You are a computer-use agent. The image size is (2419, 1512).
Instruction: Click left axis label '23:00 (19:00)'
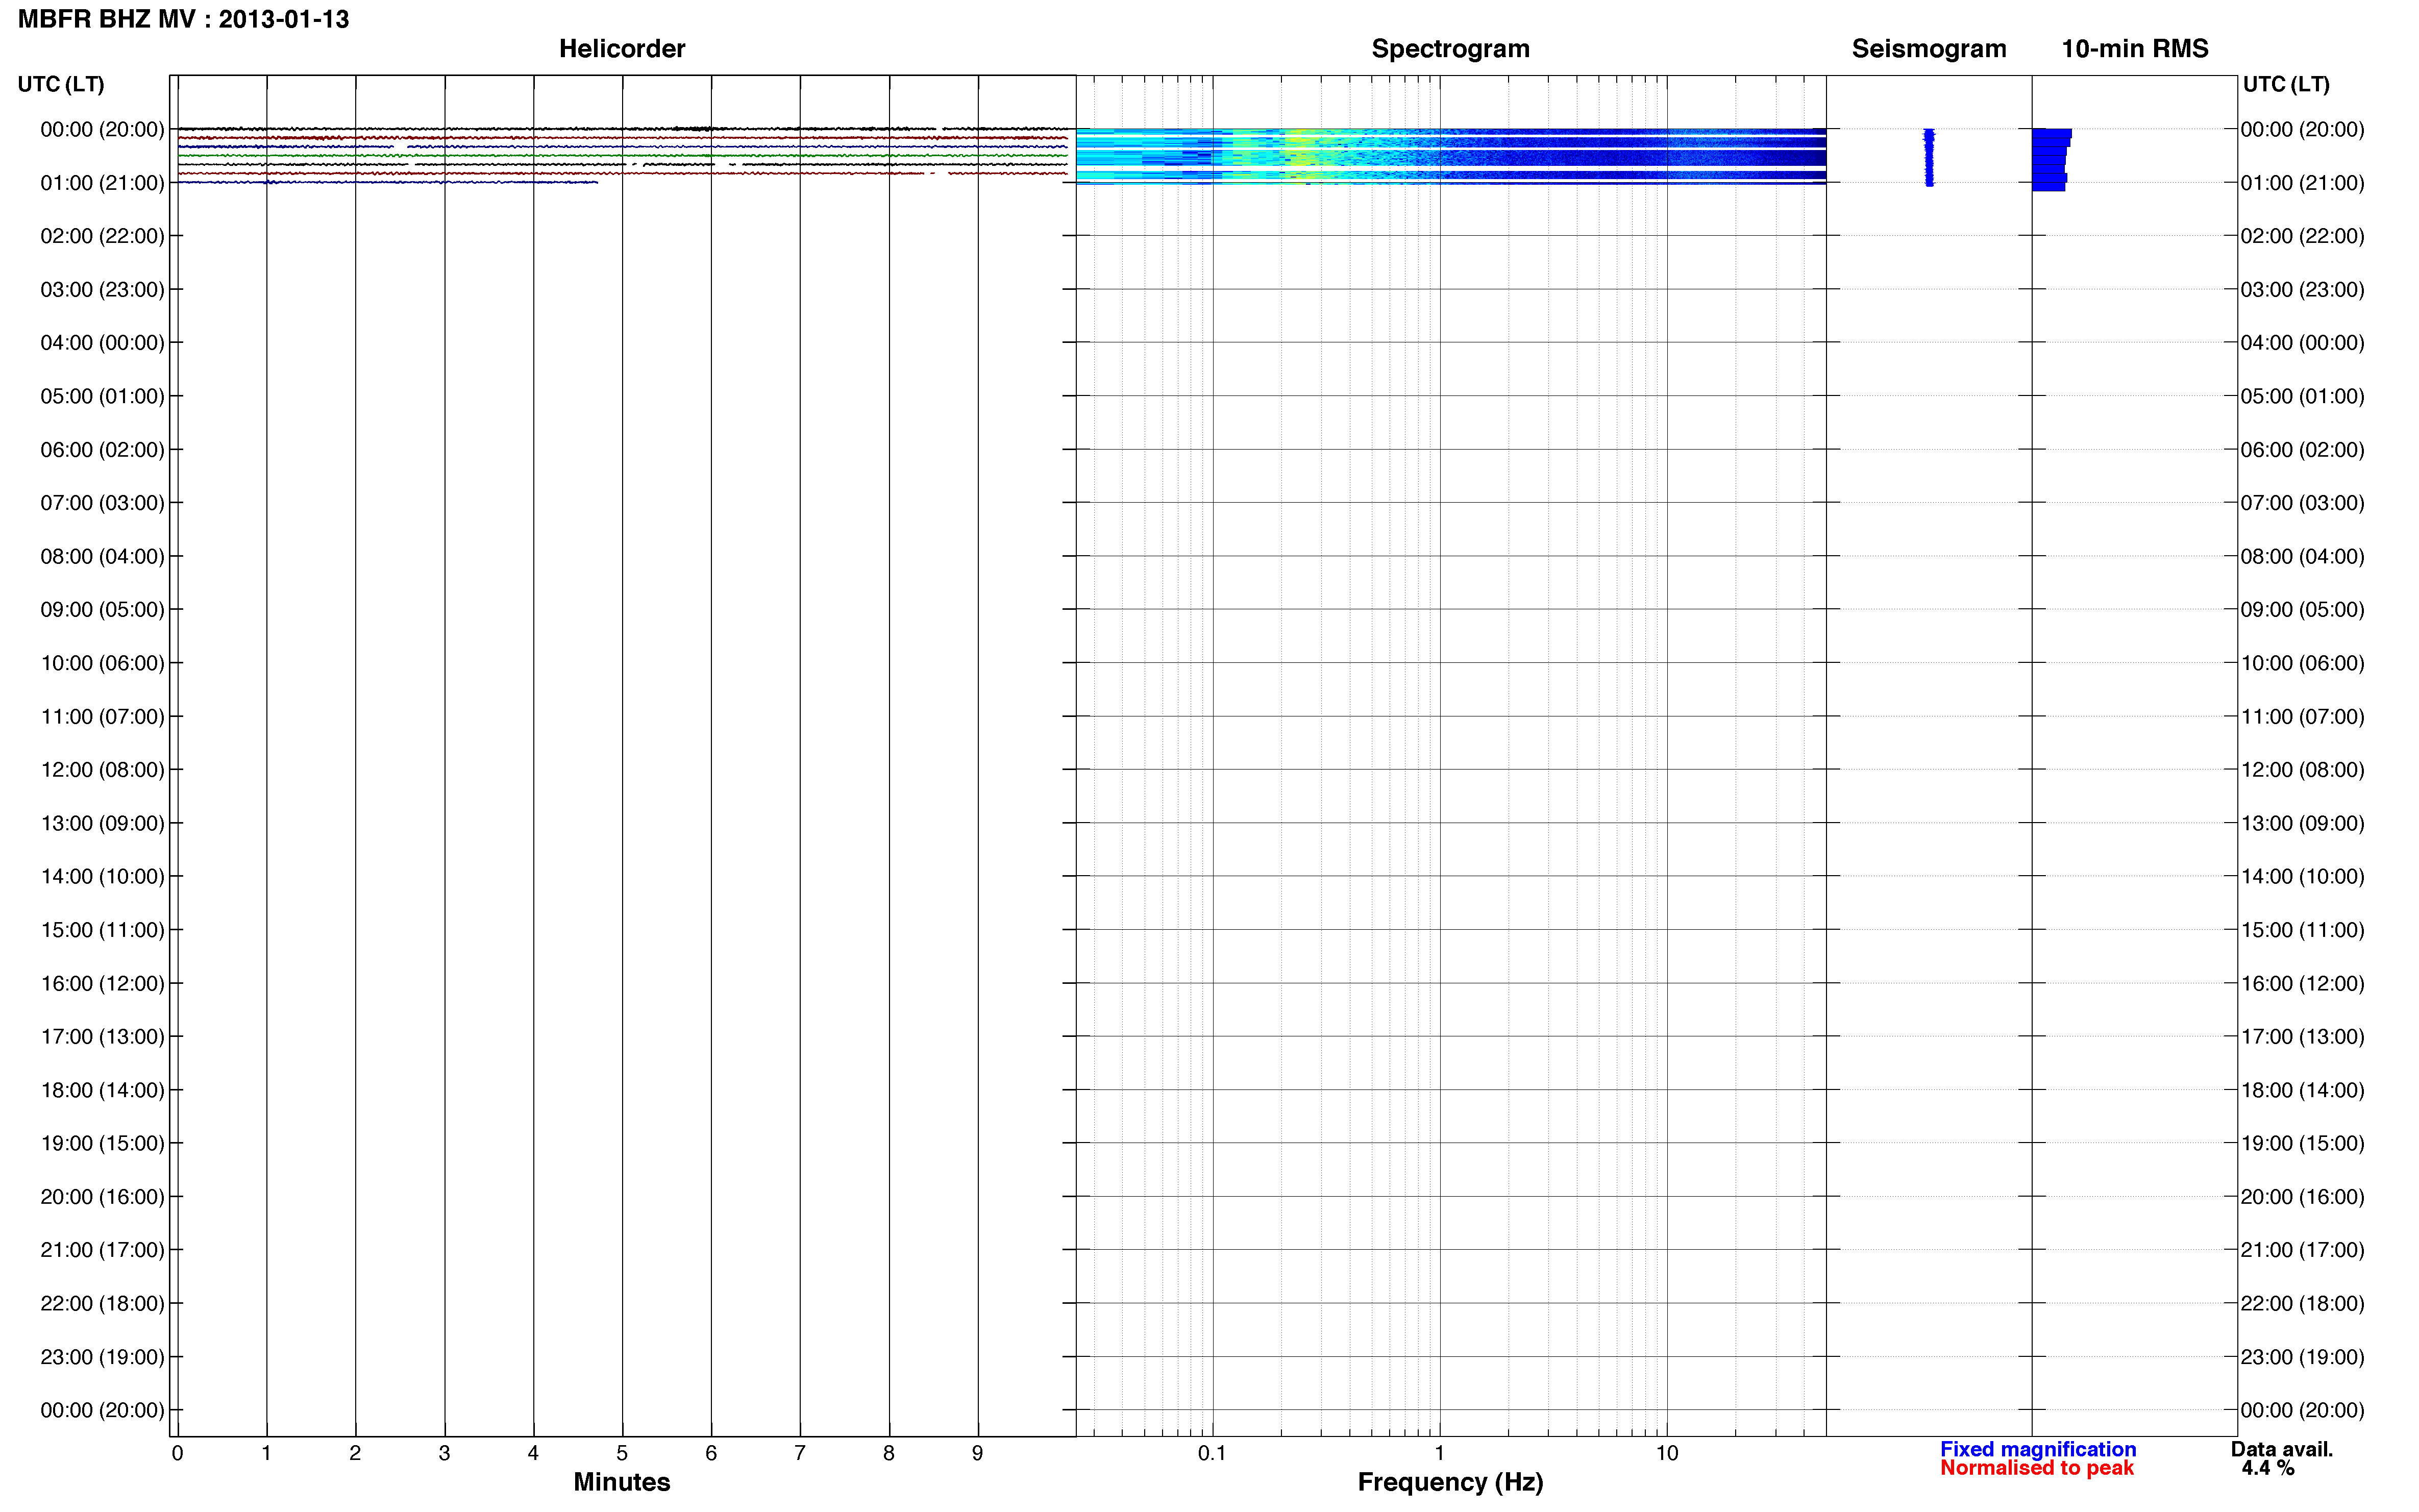pyautogui.click(x=102, y=1357)
